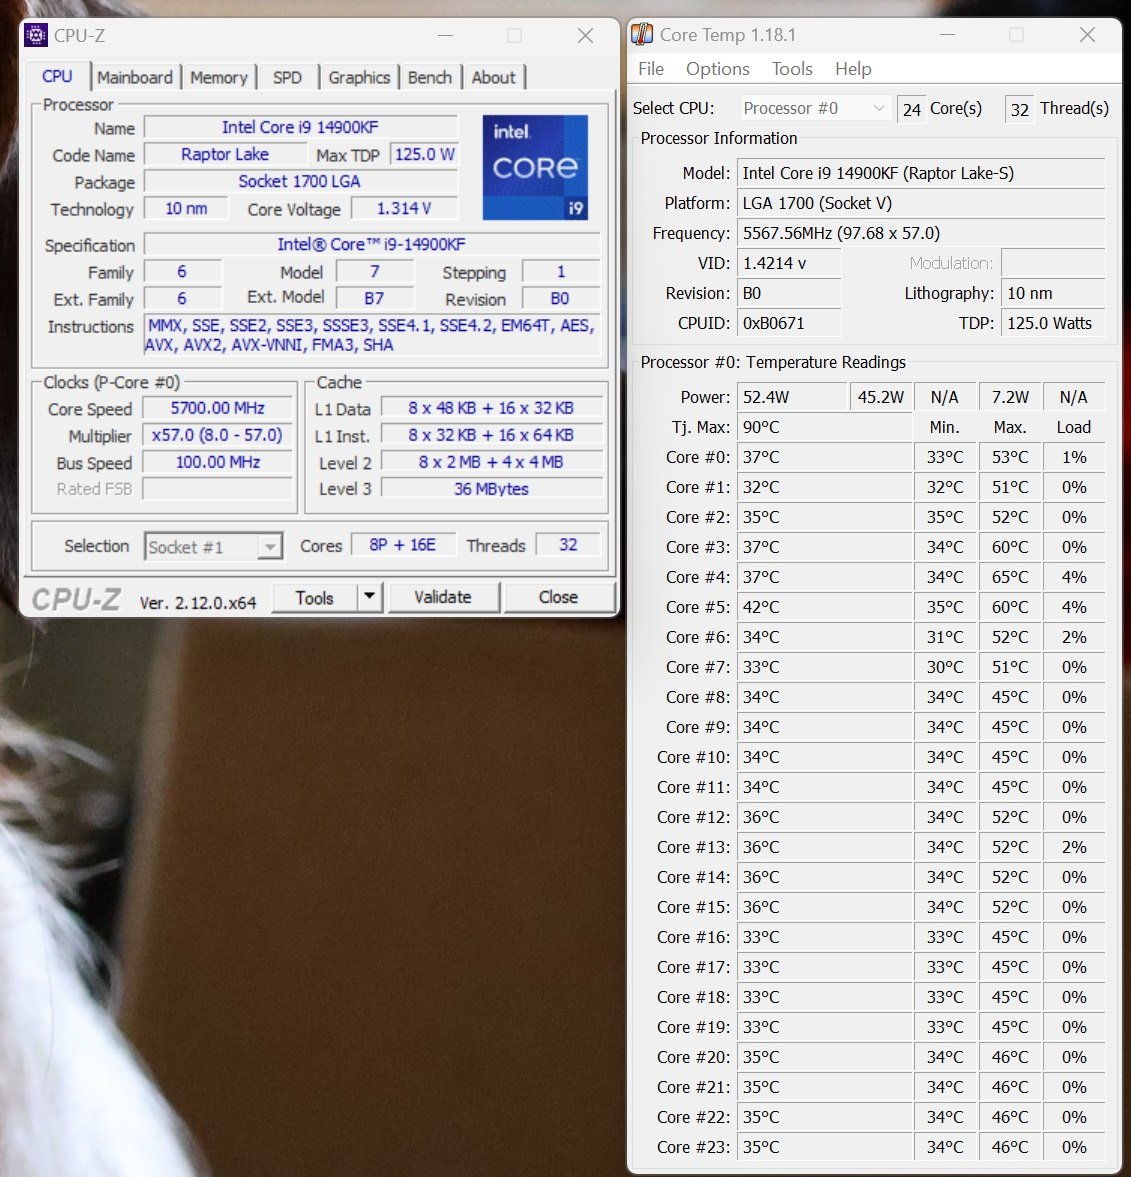
Task: Click the Max TDP value '125.0 W' in CPU-Z
Action: pyautogui.click(x=424, y=155)
